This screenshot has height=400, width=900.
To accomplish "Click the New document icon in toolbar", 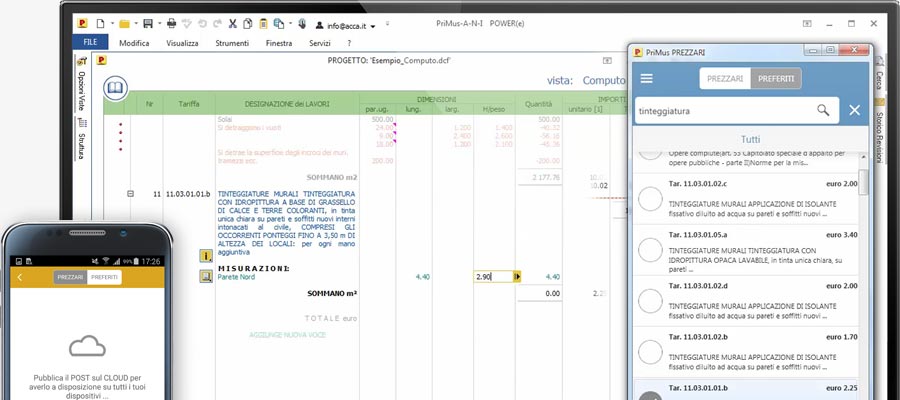I will click(100, 24).
